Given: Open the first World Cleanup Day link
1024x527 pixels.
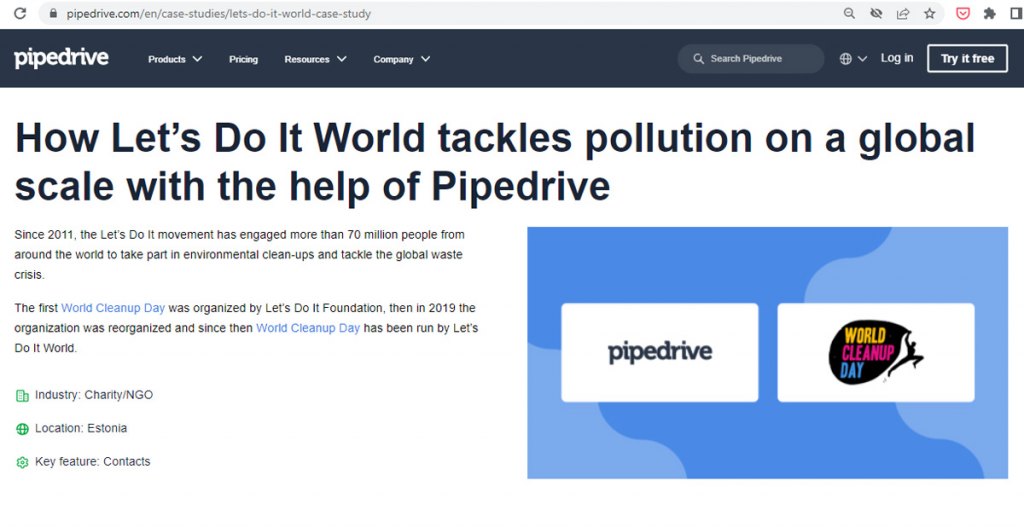Looking at the screenshot, I should tap(113, 308).
